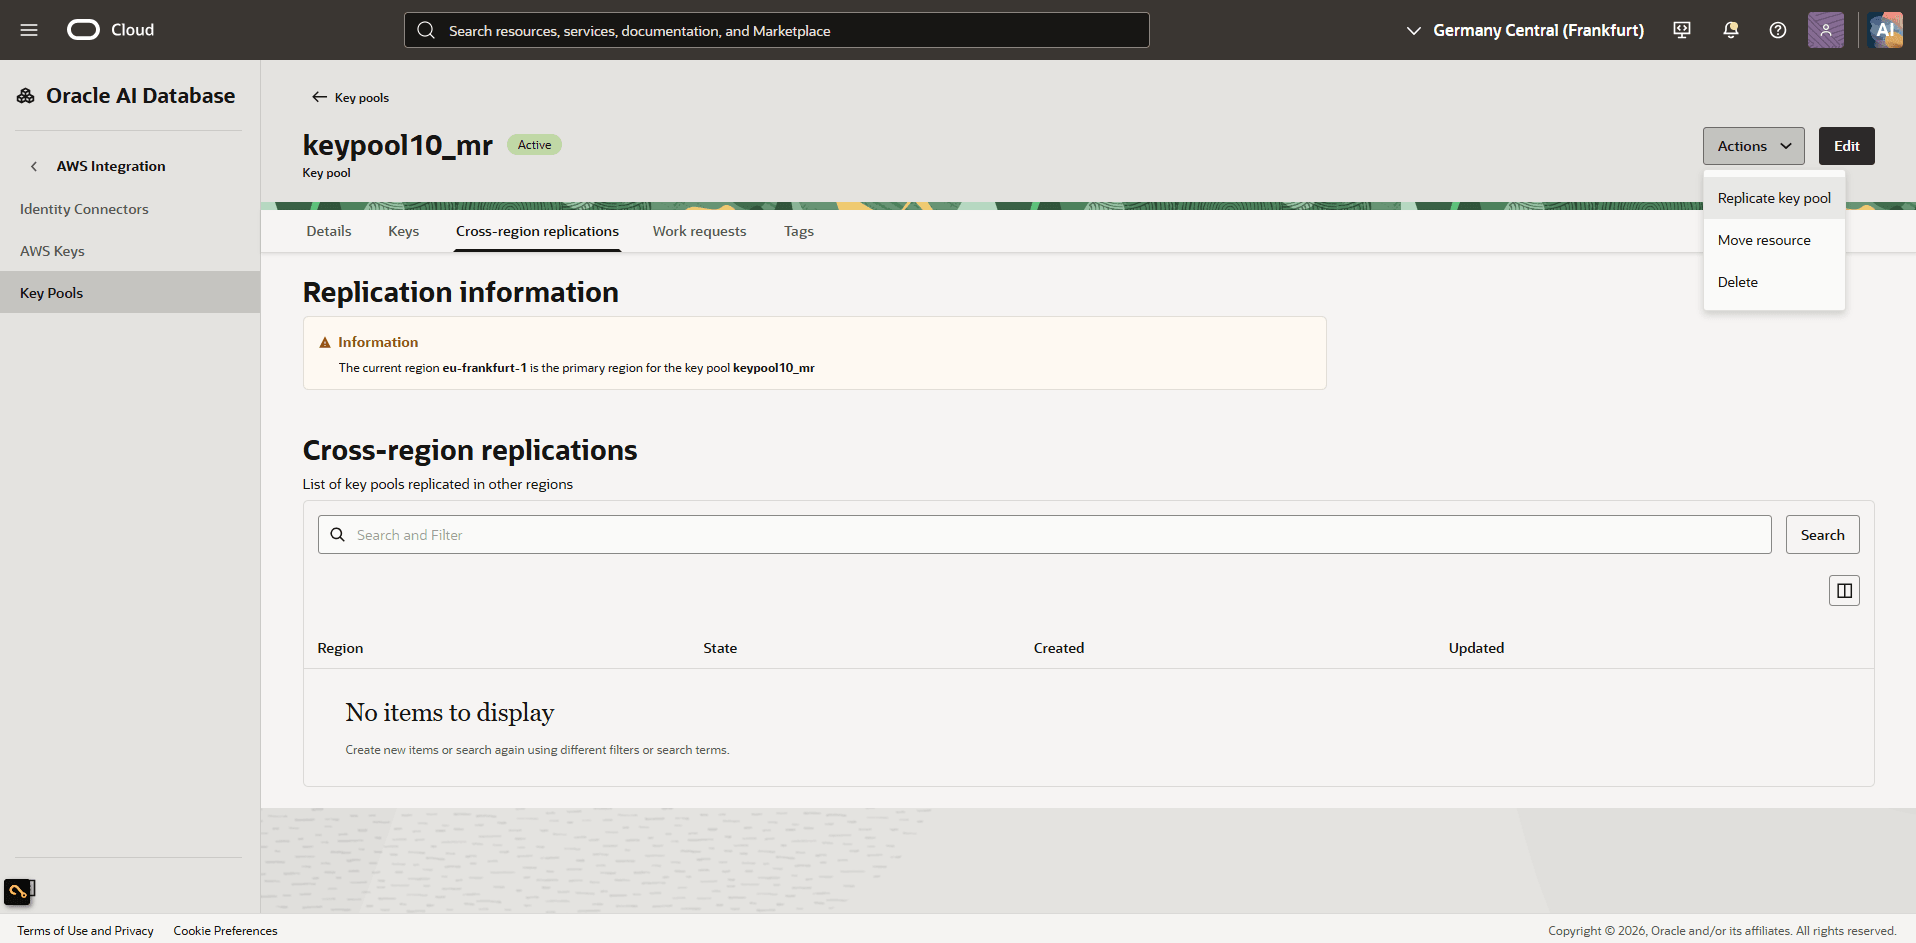Image resolution: width=1916 pixels, height=943 pixels.
Task: Expand the Germany Central (Frankfurt) region selector
Action: click(x=1524, y=30)
